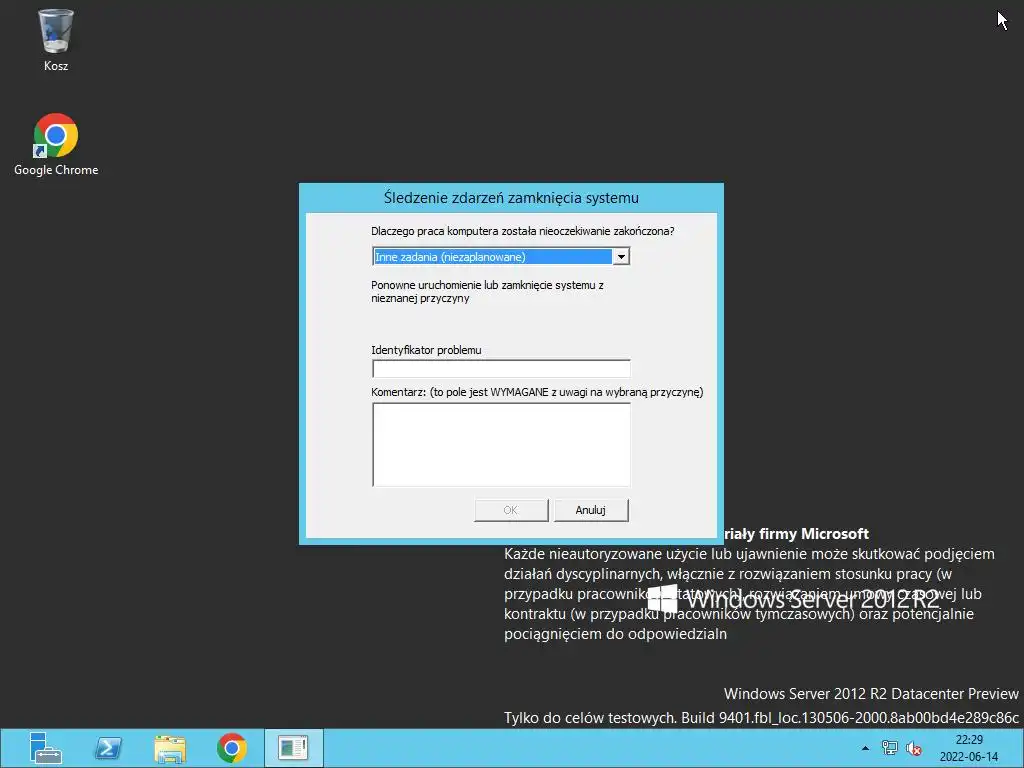Open File Explorer from the taskbar
Screen dimensions: 1024x768
coord(170,748)
